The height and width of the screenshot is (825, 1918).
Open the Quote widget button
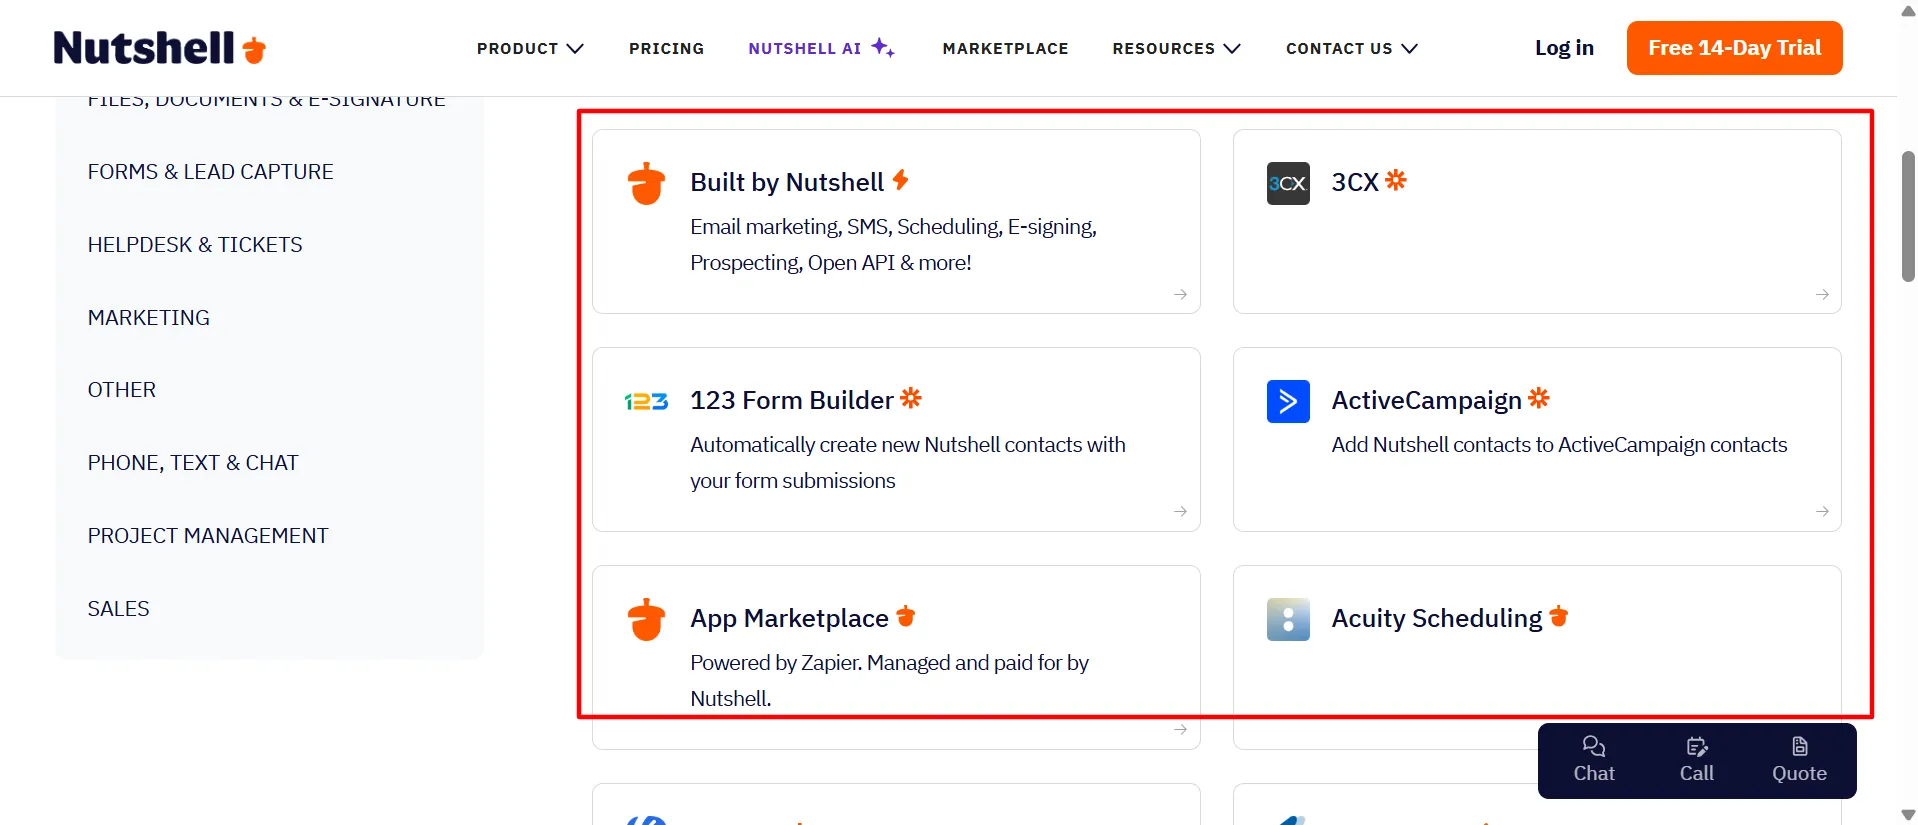tap(1799, 760)
